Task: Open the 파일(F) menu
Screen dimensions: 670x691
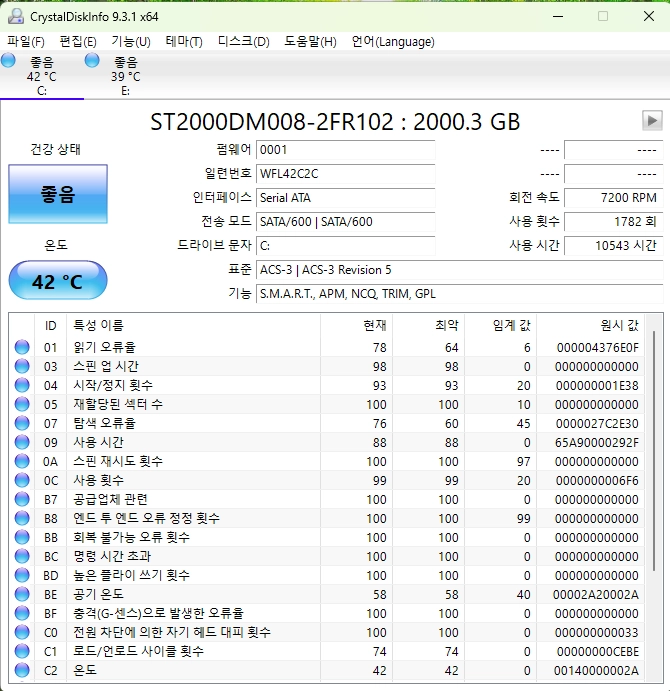Action: click(x=26, y=42)
